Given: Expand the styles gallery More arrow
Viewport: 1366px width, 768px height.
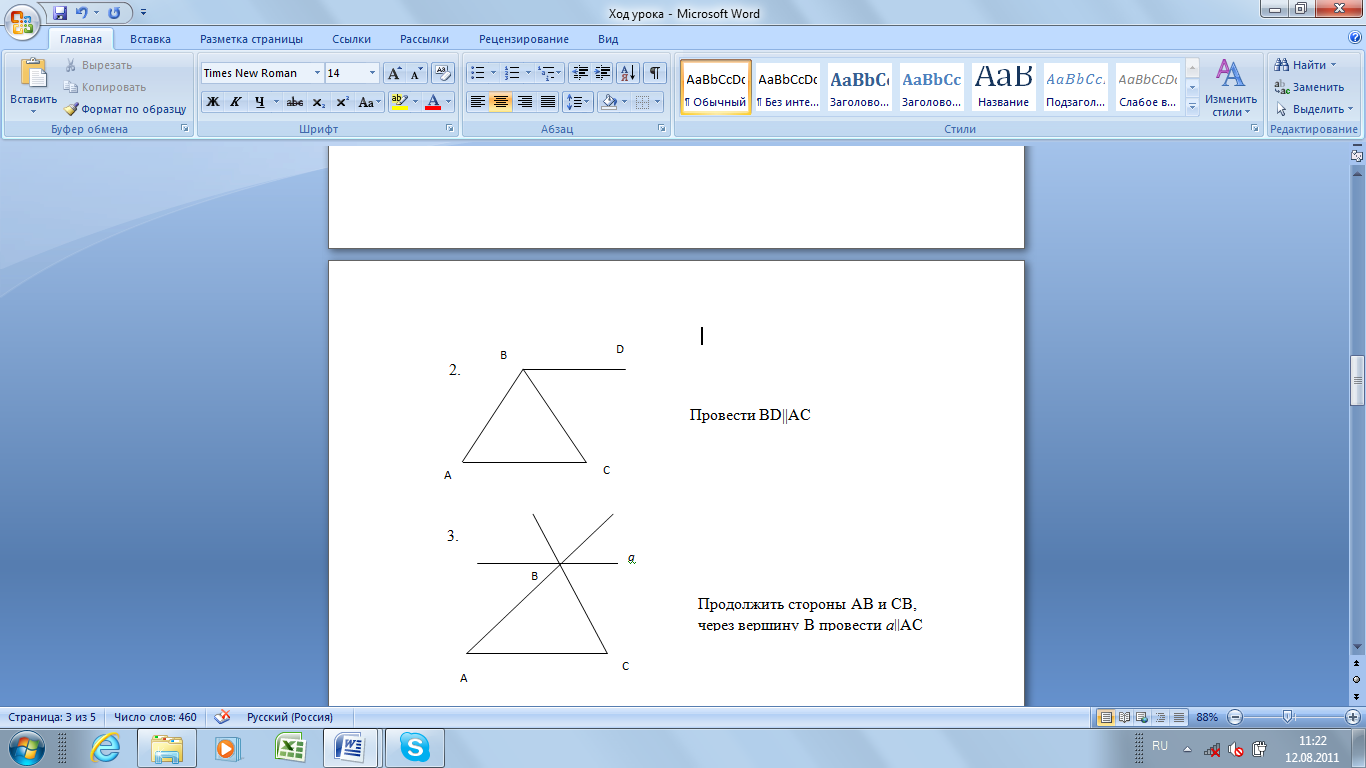Looking at the screenshot, I should pyautogui.click(x=1191, y=107).
